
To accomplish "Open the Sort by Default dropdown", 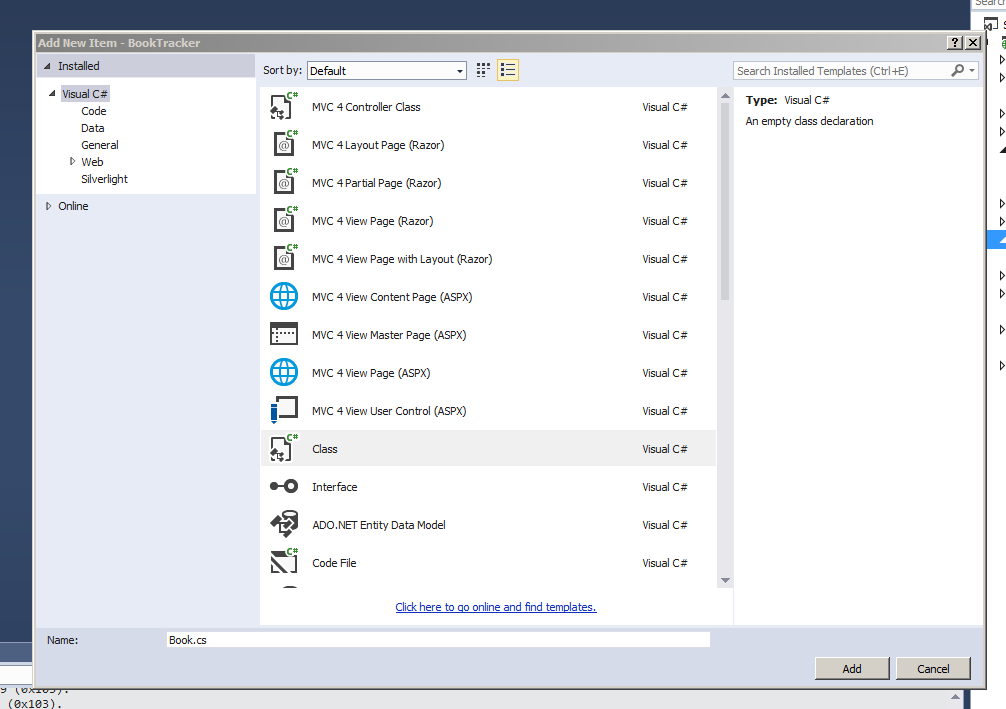I will tap(387, 71).
